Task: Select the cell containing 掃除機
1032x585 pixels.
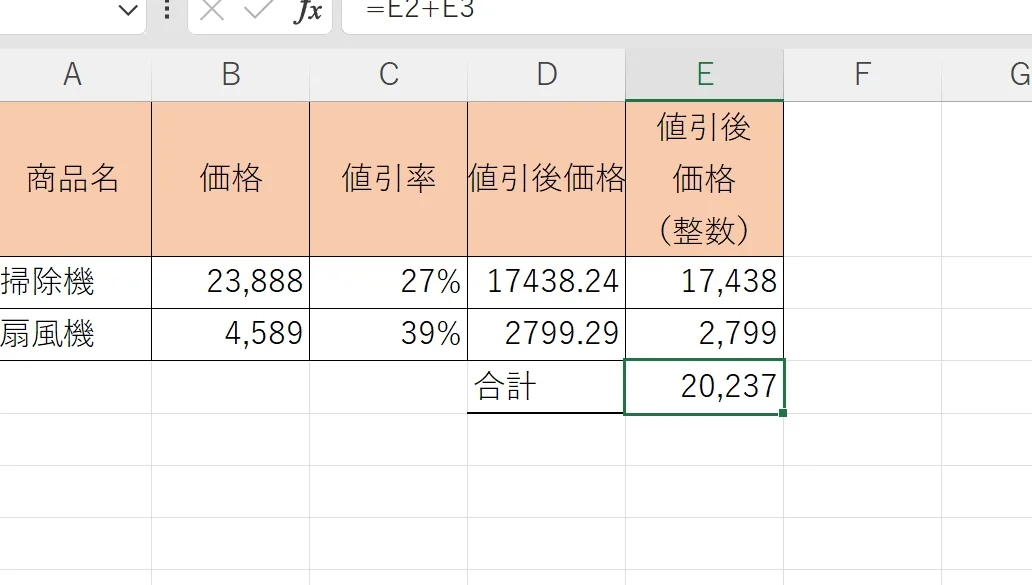Action: click(x=72, y=282)
